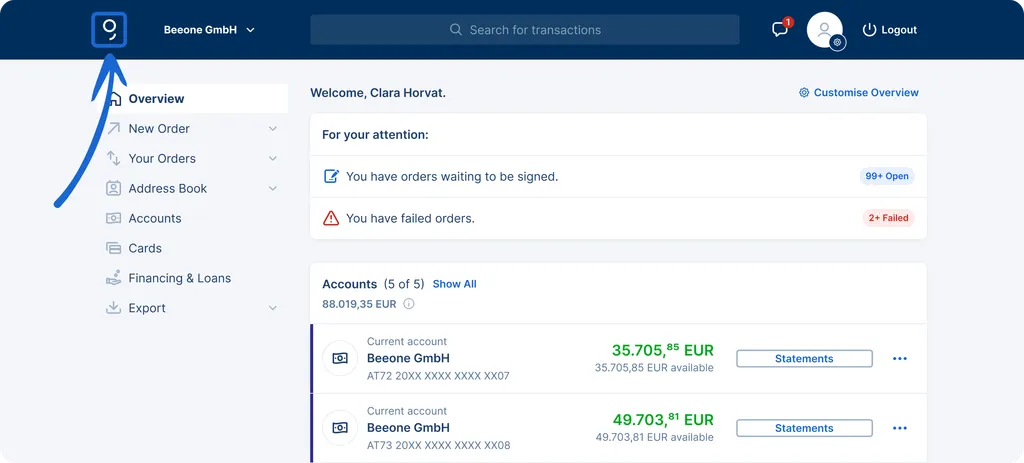Click the account icon for AT72 account

(x=340, y=359)
